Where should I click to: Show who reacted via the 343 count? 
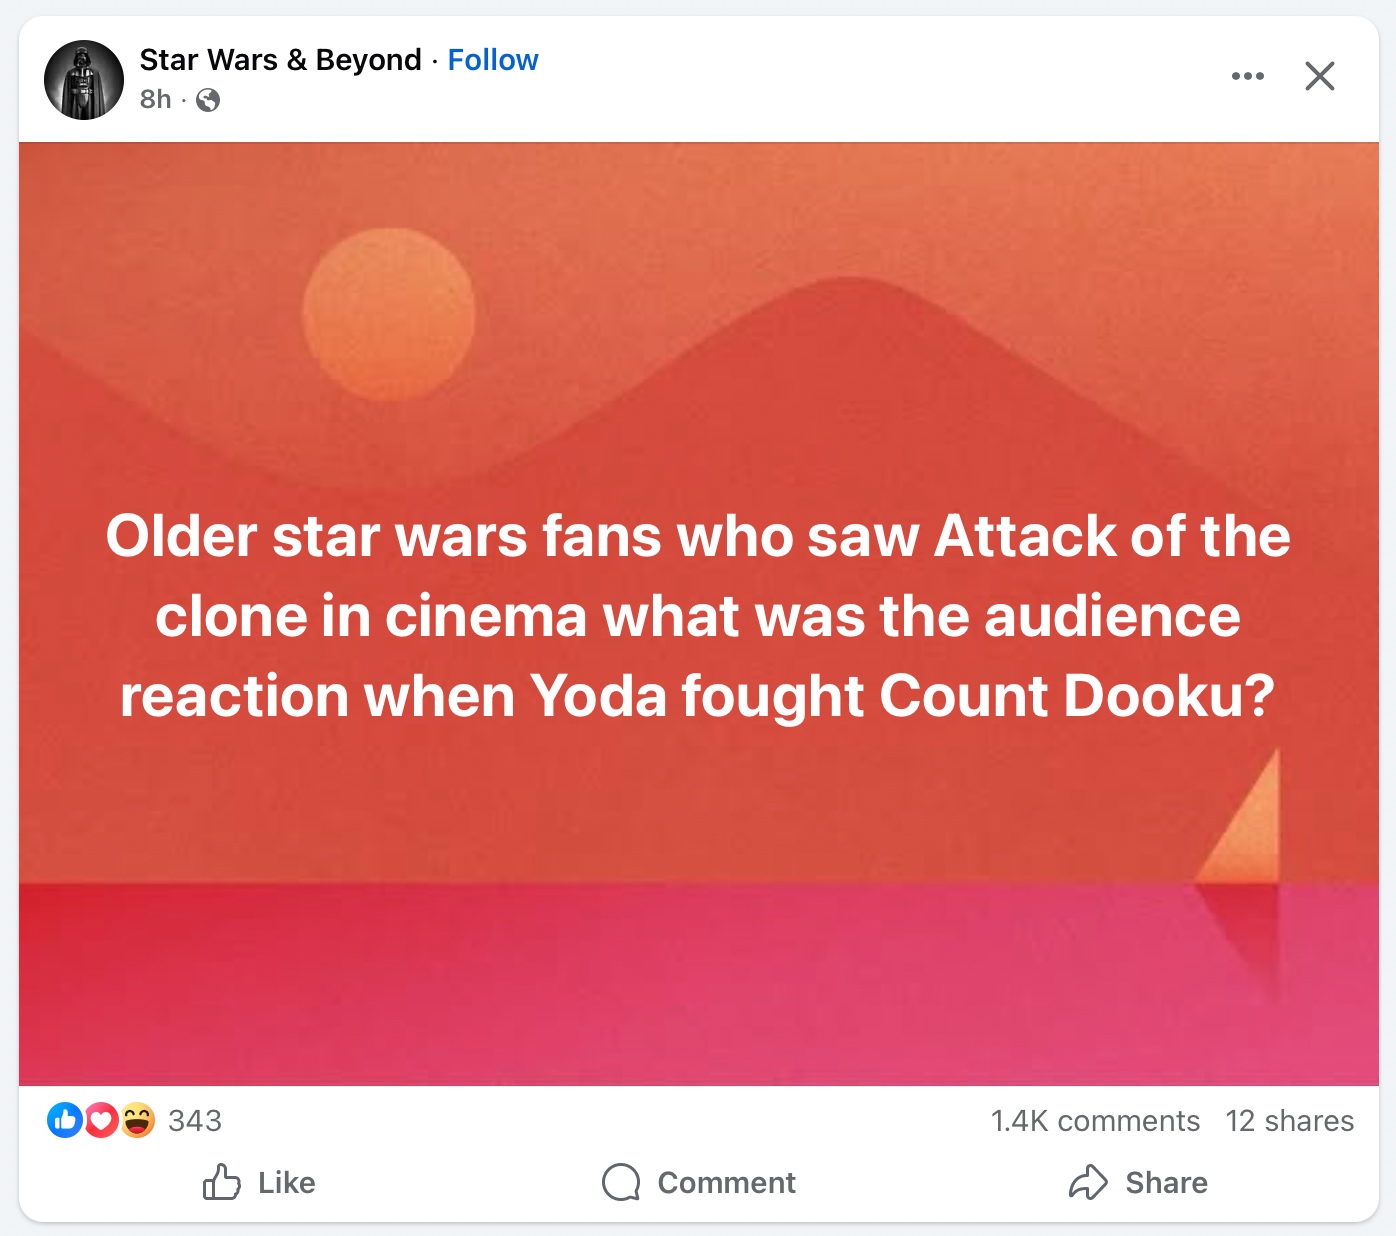[x=195, y=1120]
